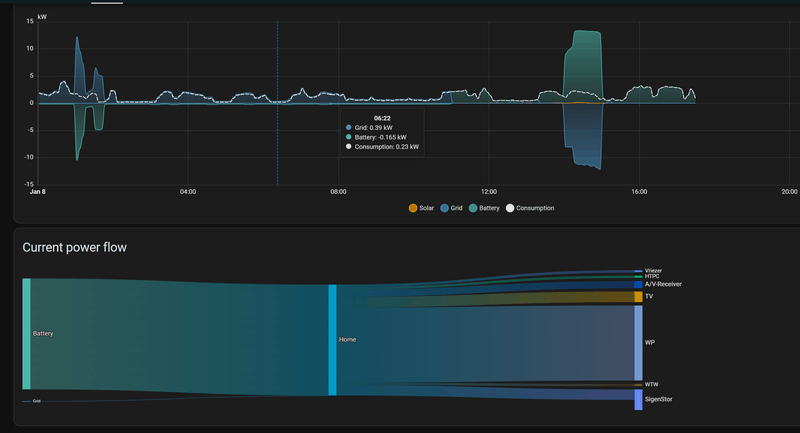Click the Vriezer flow label

point(653,270)
